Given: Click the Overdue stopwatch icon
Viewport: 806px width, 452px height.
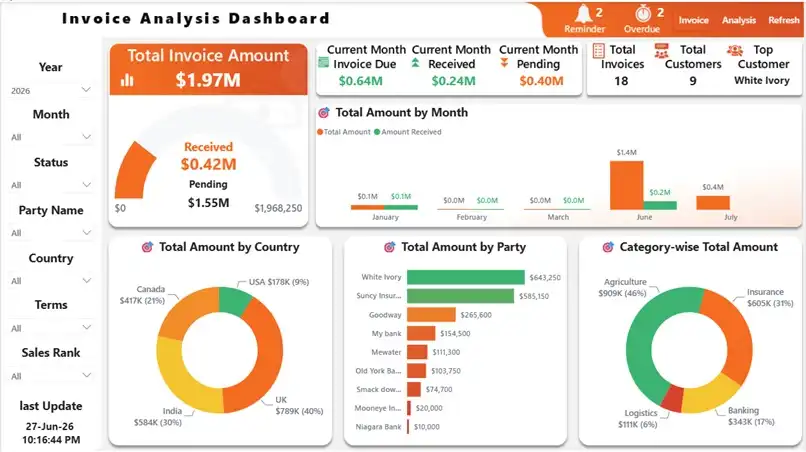Looking at the screenshot, I should [643, 13].
